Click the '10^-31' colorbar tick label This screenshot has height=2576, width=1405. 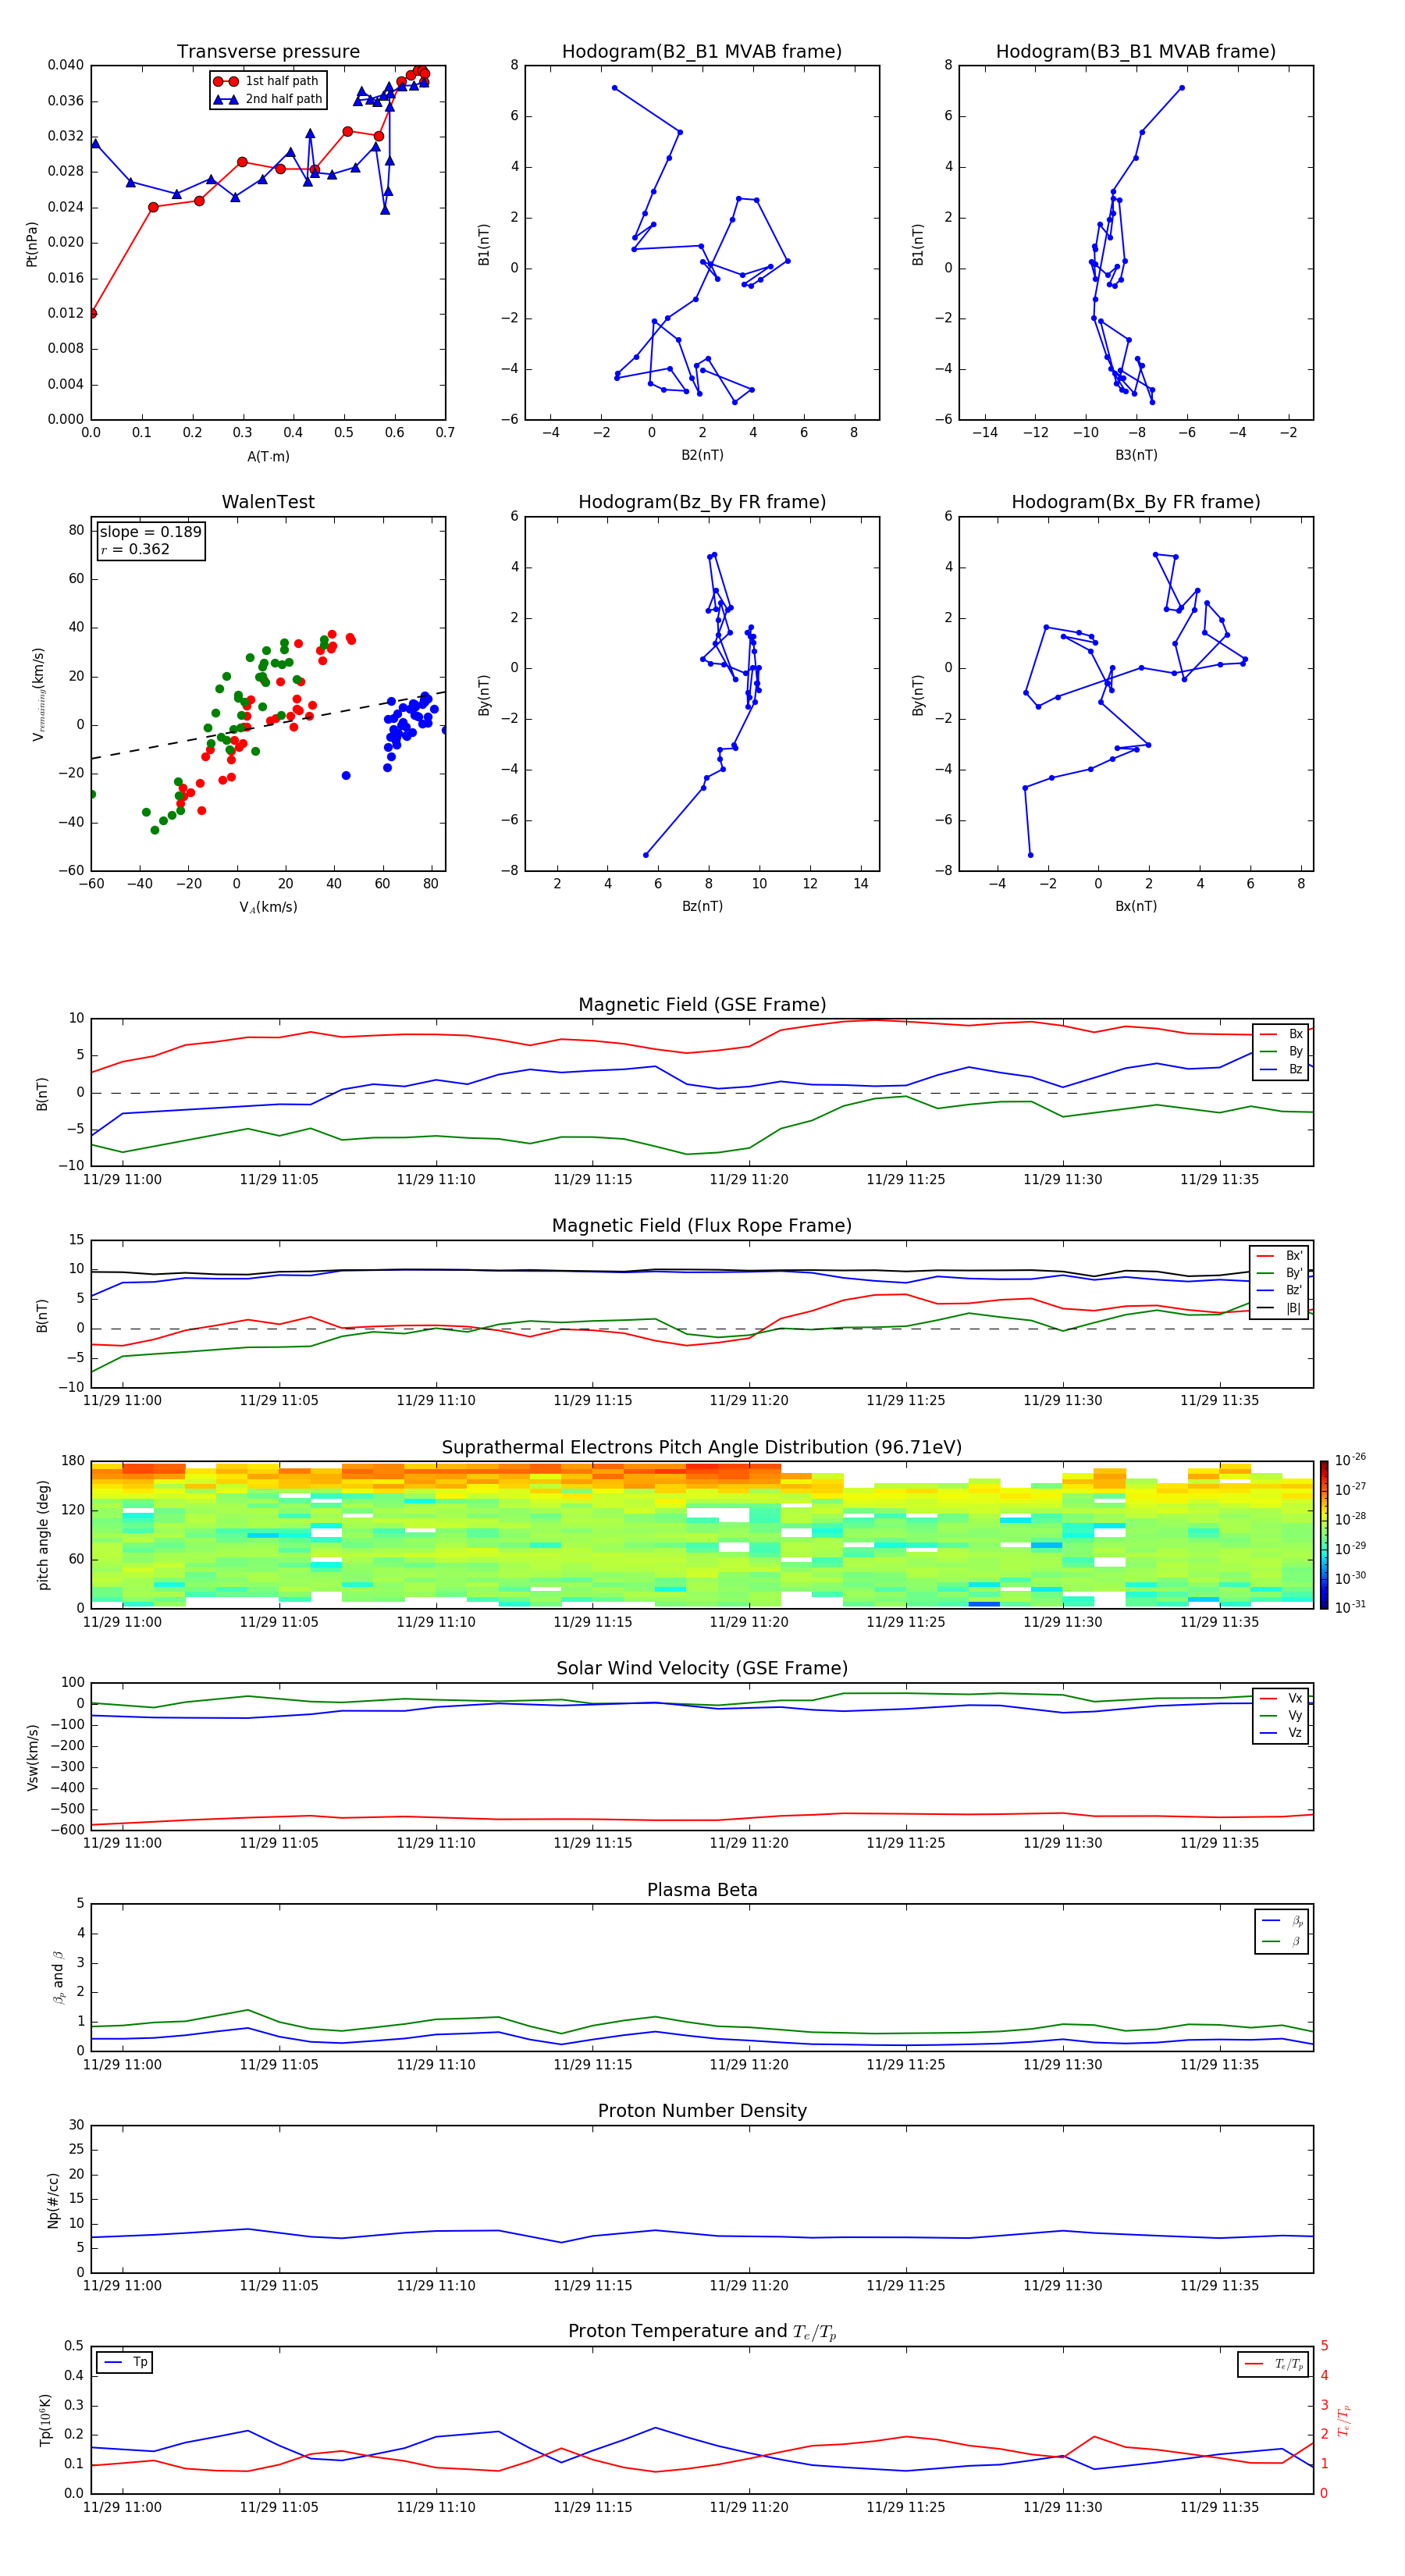point(1350,1607)
